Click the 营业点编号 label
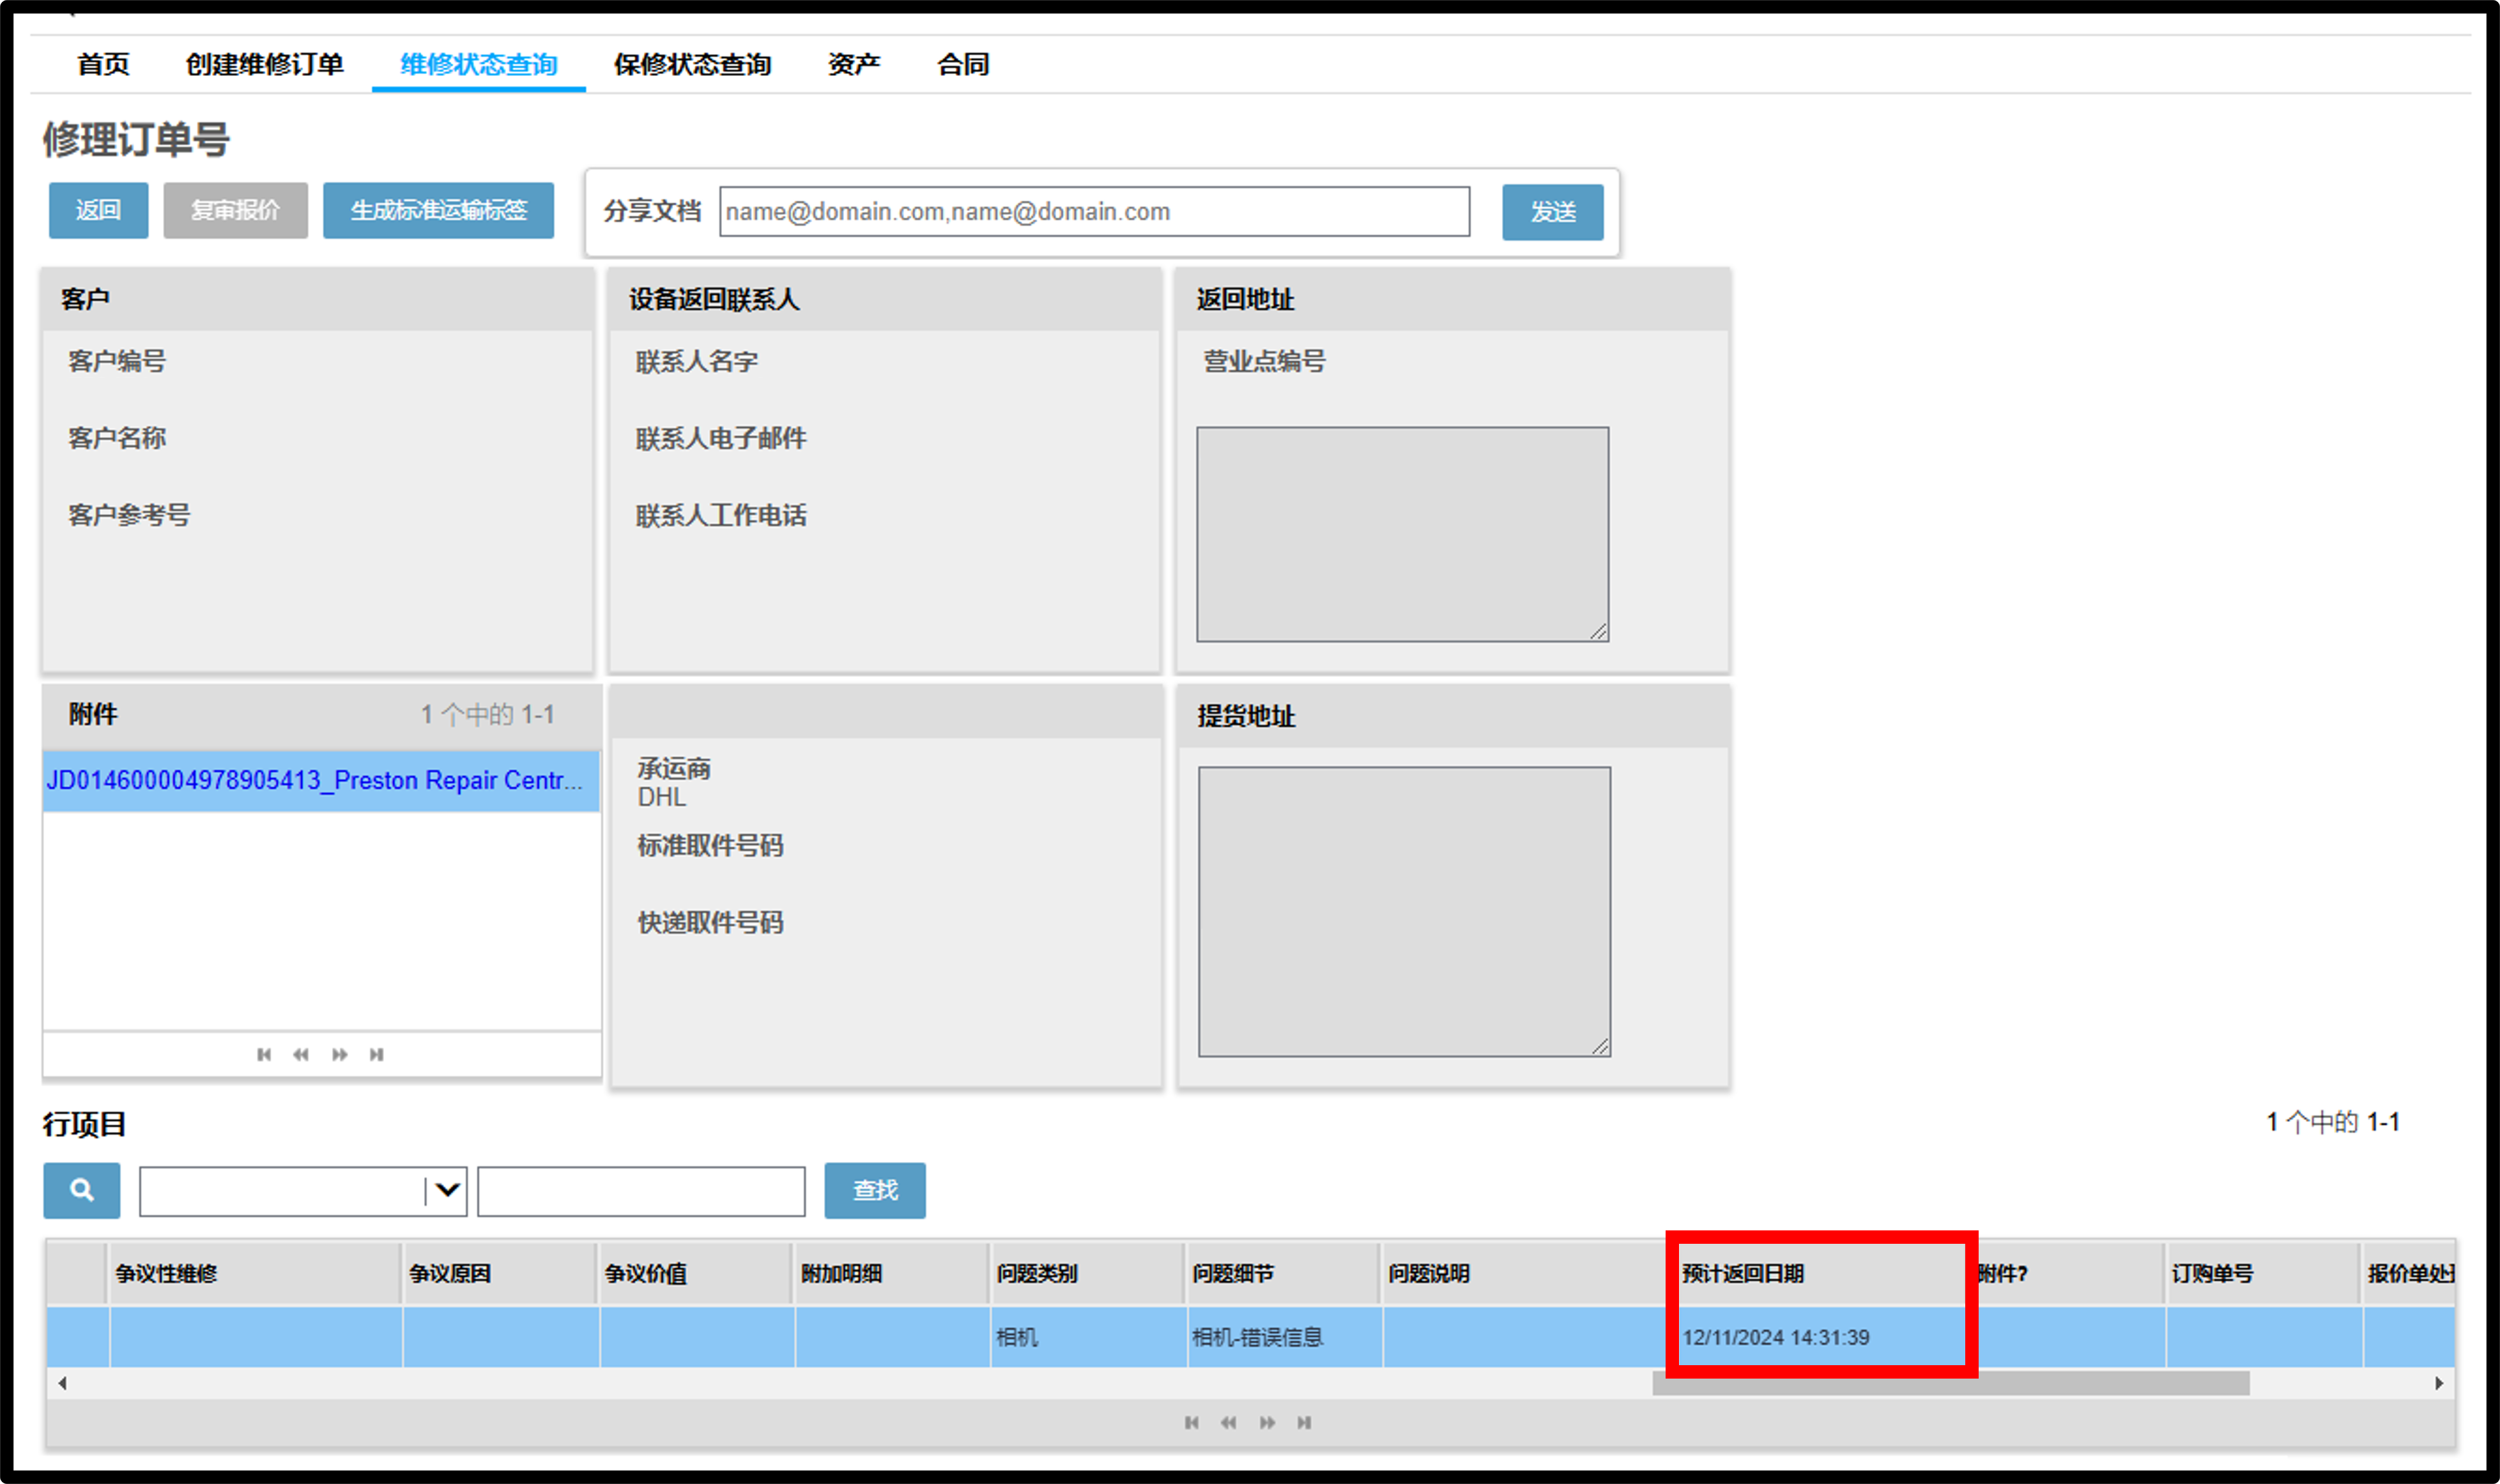This screenshot has height=1484, width=2500. tap(1264, 361)
